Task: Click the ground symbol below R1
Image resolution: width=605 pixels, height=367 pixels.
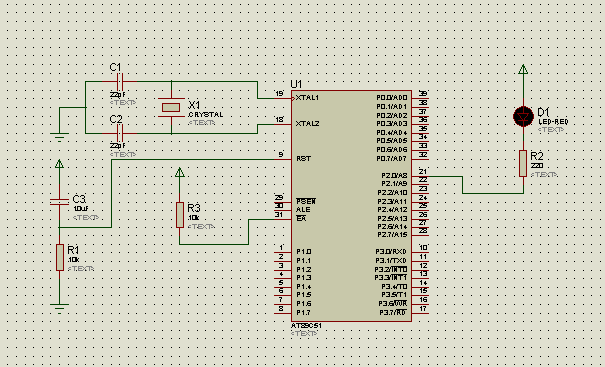Action: click(x=59, y=308)
